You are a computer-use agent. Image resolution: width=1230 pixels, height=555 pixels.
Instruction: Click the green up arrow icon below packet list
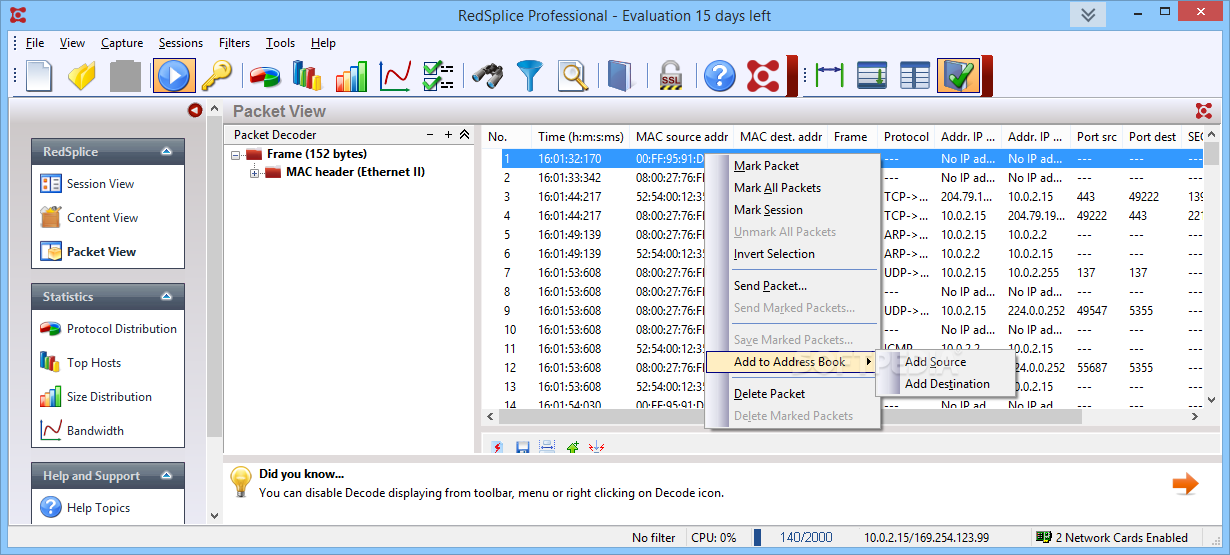point(572,448)
